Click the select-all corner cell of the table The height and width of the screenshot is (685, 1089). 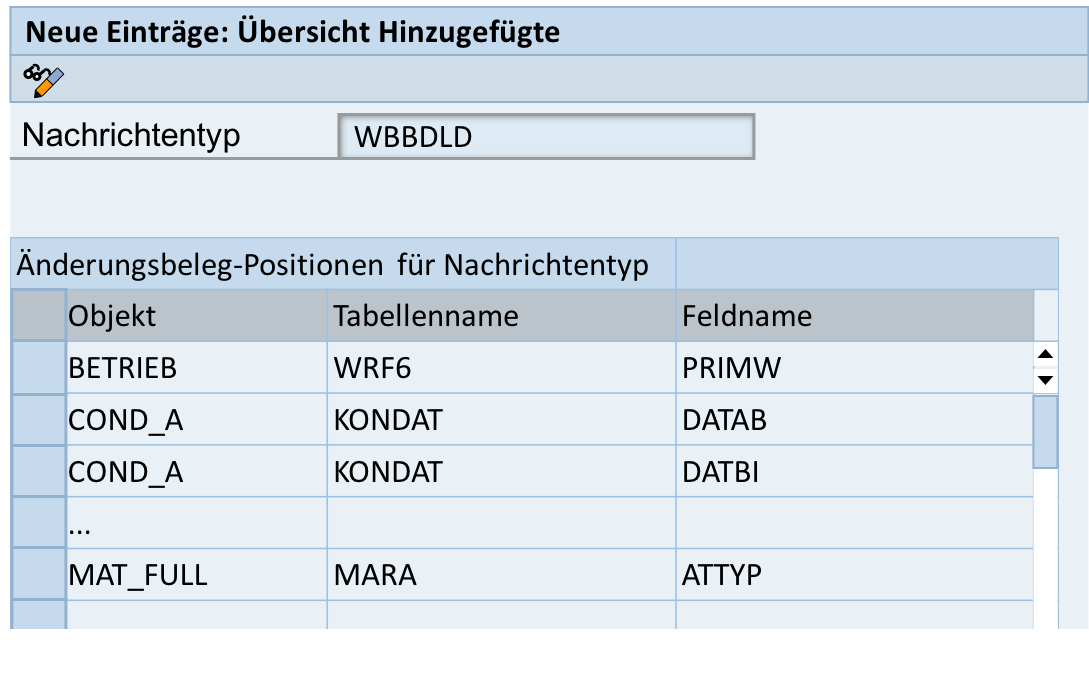[x=39, y=315]
